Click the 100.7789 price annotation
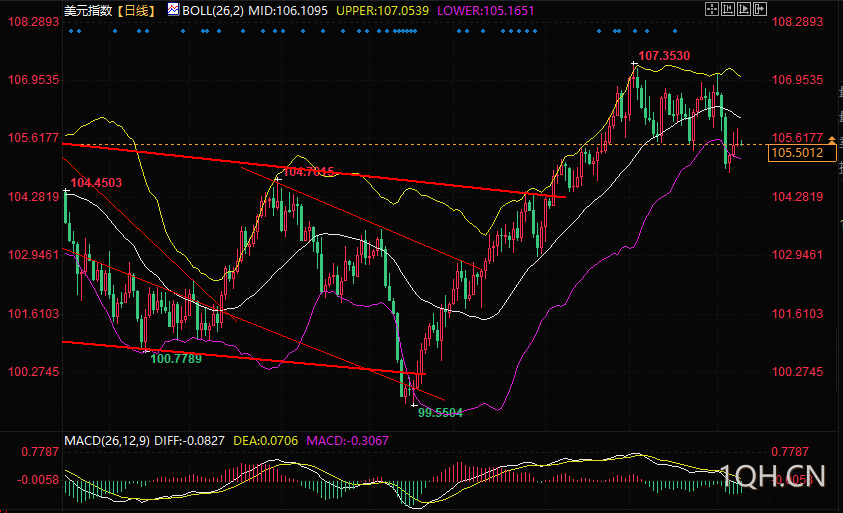 [176, 359]
